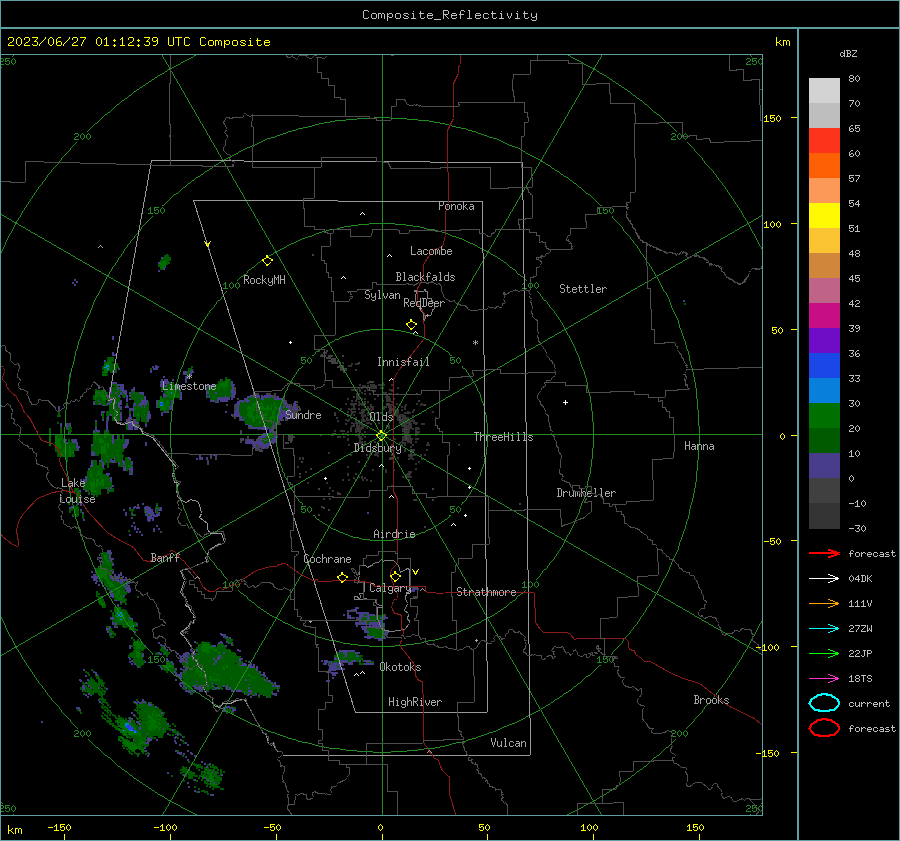Click the -100 value on bottom km axis
This screenshot has width=900, height=841.
pos(165,827)
